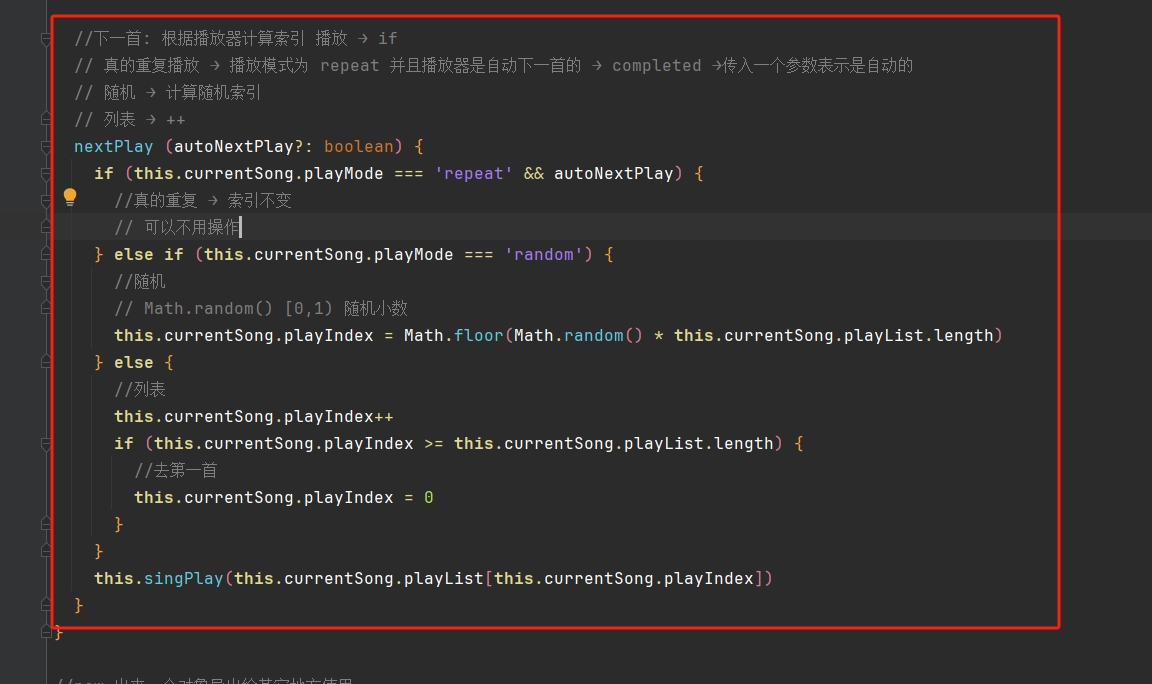Fold the comment block starting with 下一首

[46, 39]
